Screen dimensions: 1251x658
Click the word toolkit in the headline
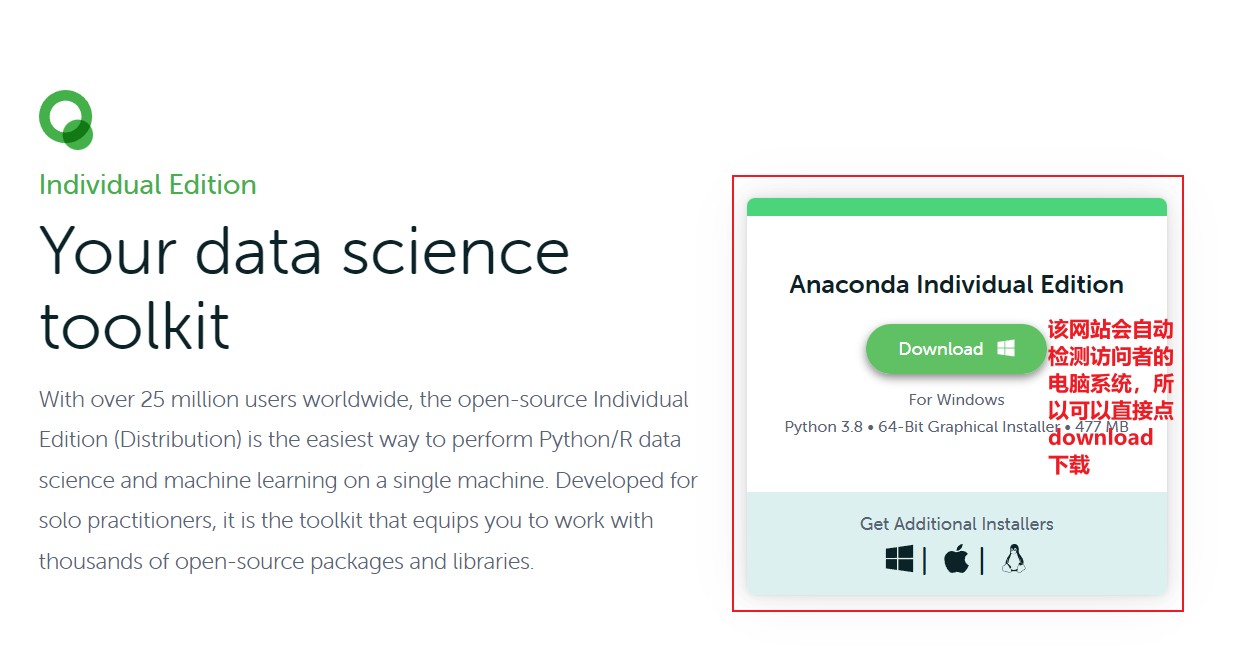134,324
